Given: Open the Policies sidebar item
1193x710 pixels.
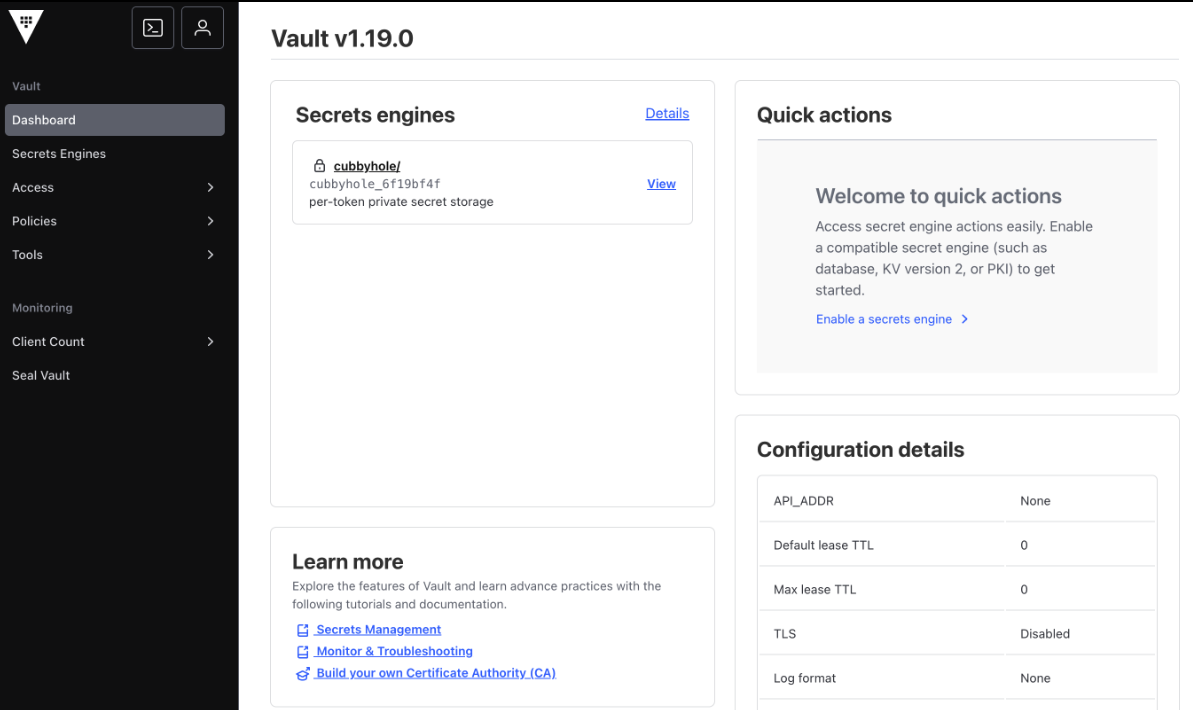Looking at the screenshot, I should point(115,221).
